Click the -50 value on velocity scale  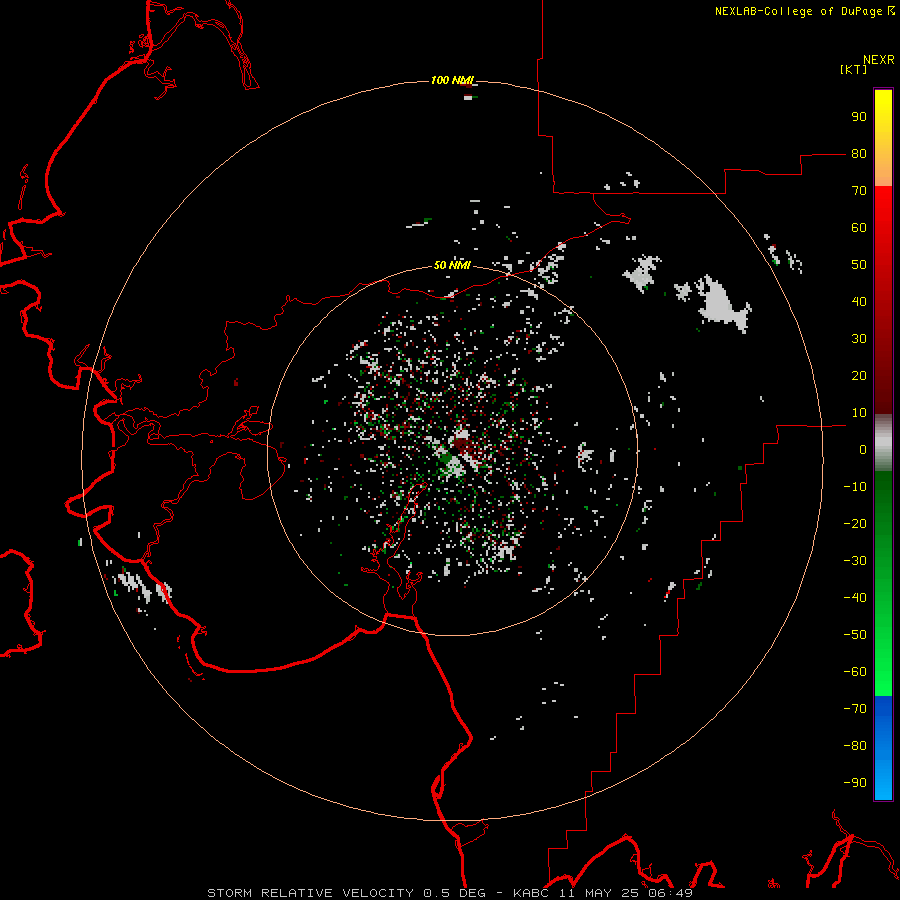pos(855,635)
